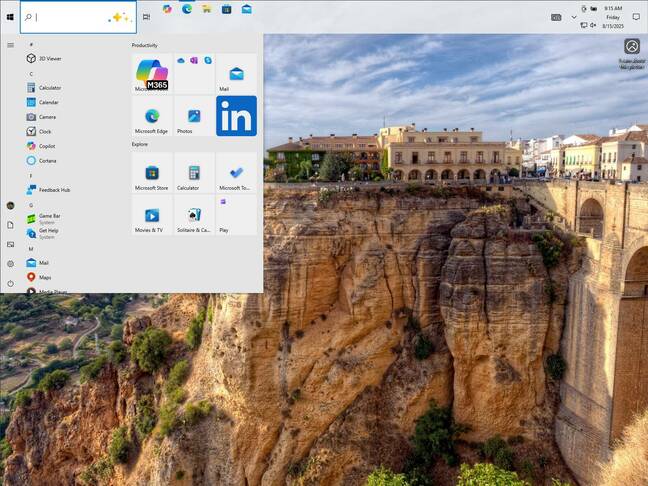Open the battery status tray icon

pyautogui.click(x=593, y=9)
